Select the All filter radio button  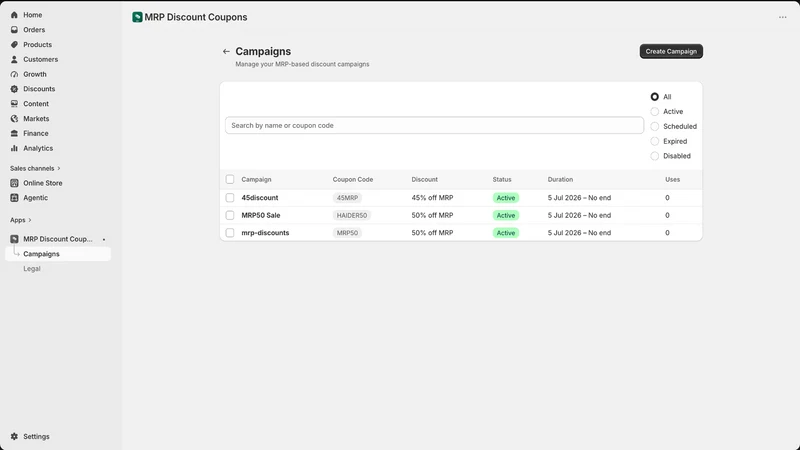click(x=655, y=96)
